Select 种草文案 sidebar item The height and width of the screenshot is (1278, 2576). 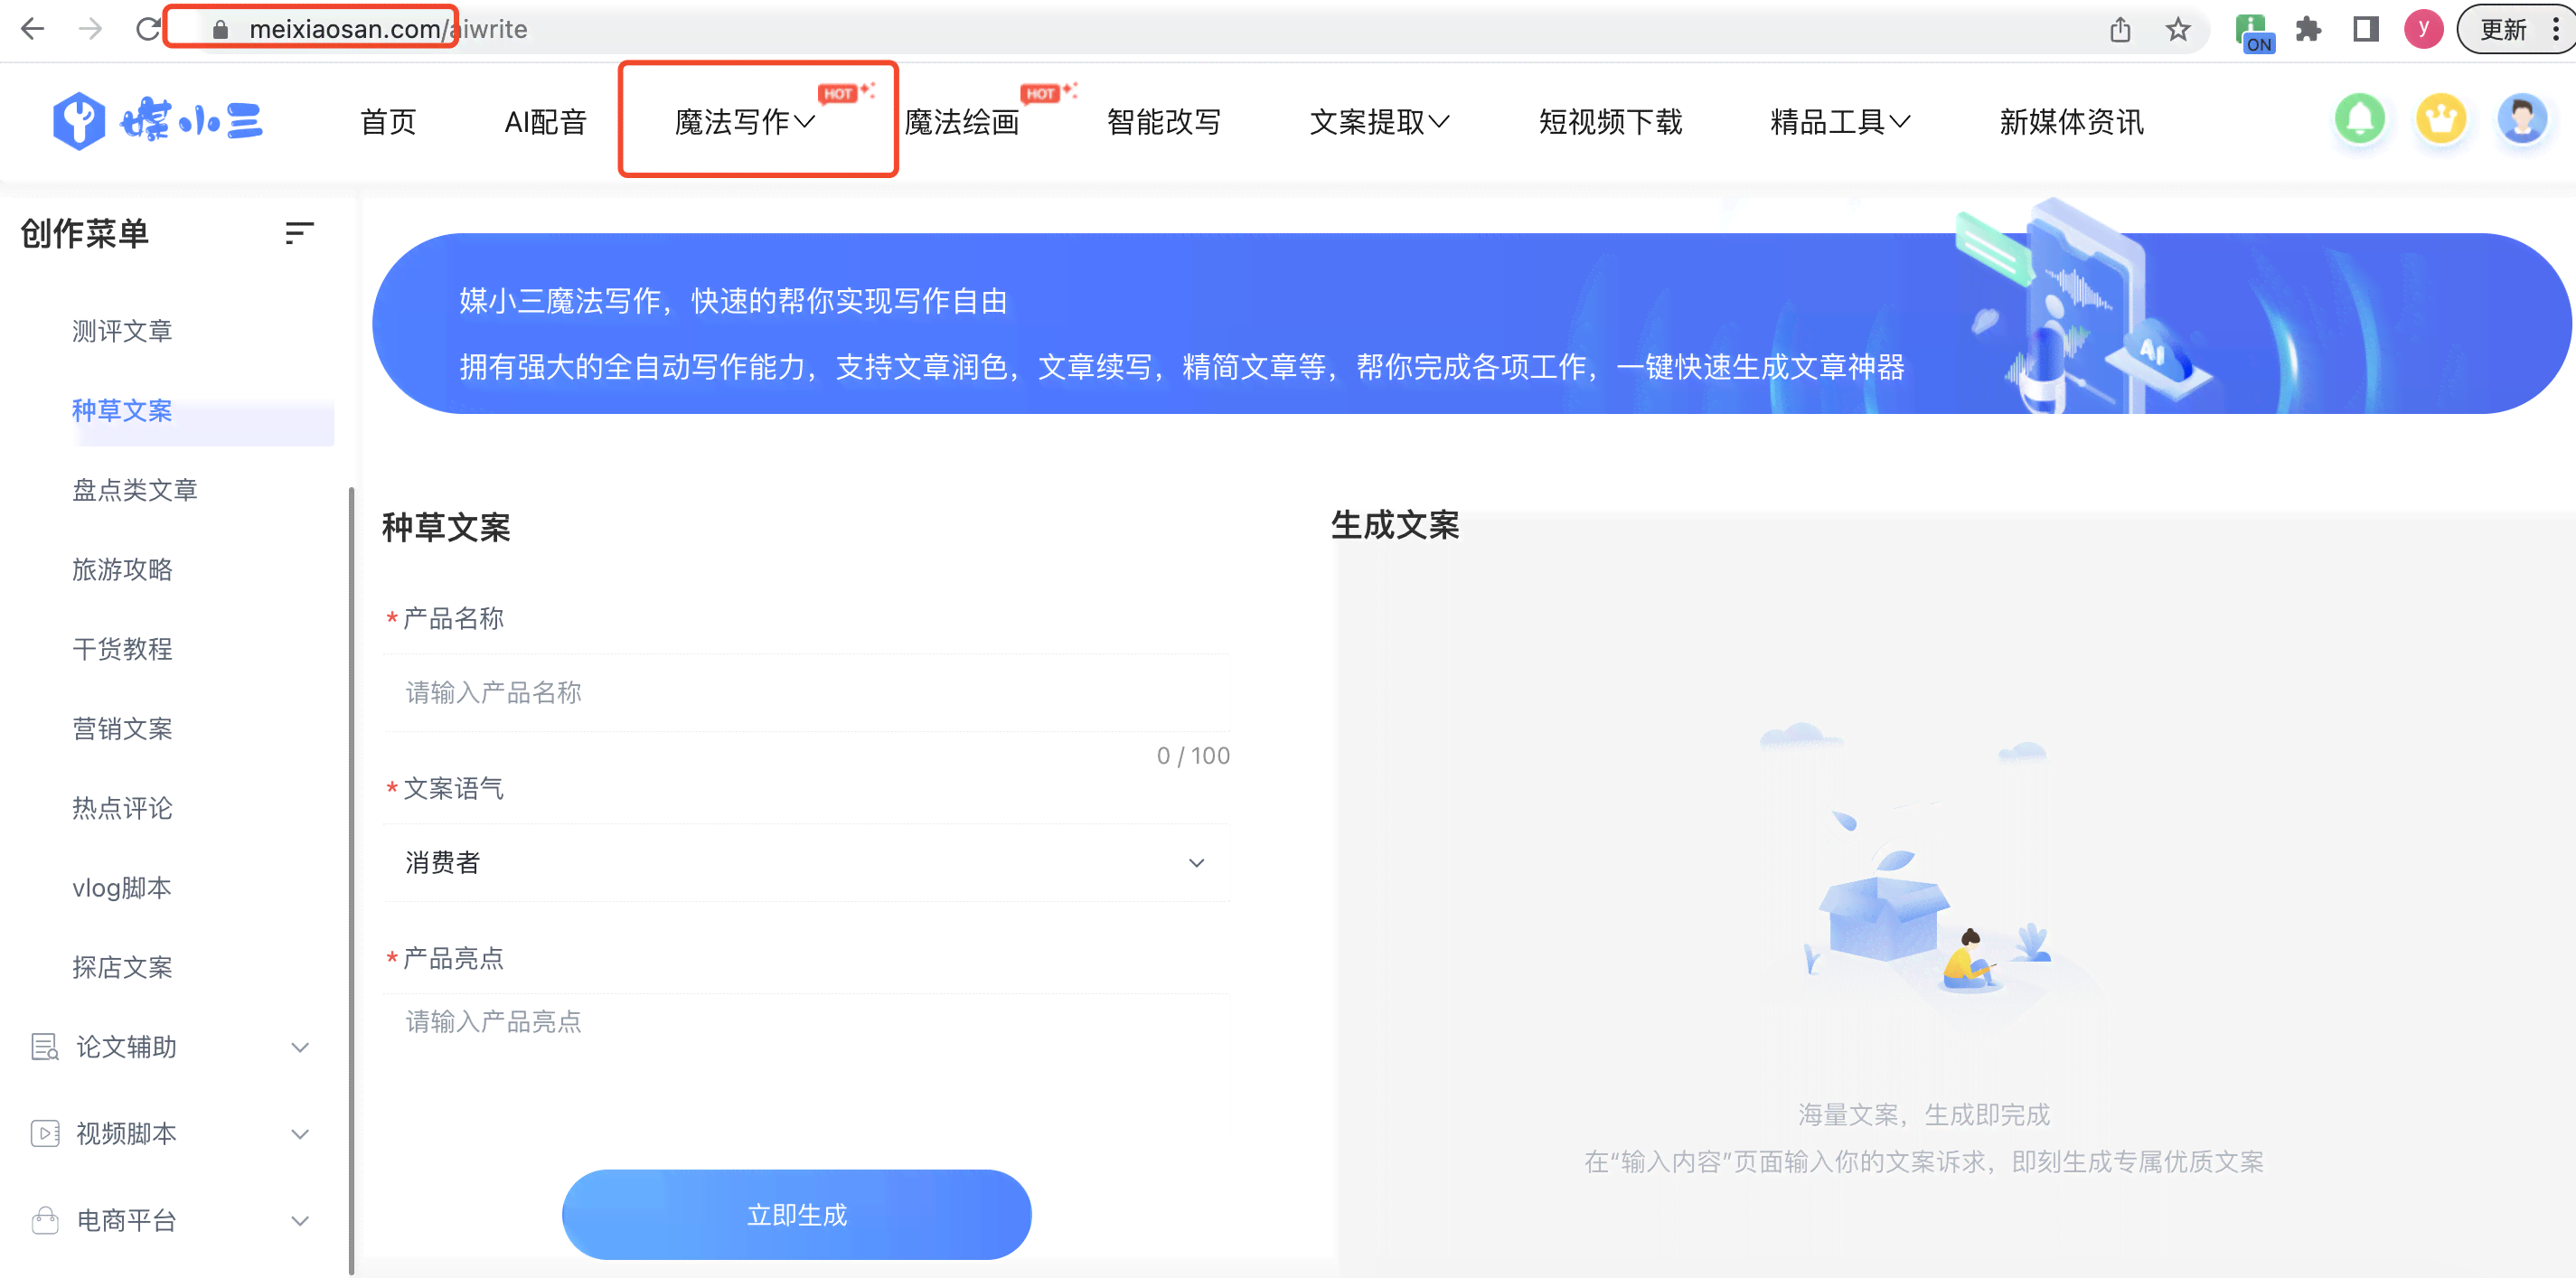(x=122, y=410)
